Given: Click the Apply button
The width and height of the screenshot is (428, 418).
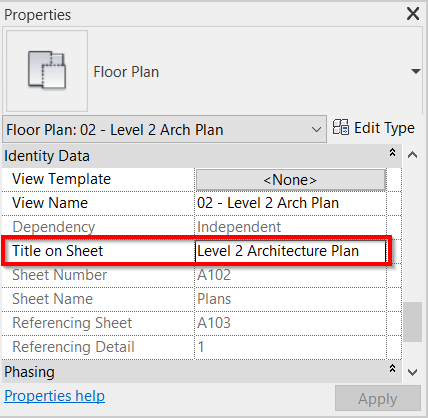Looking at the screenshot, I should point(378,398).
